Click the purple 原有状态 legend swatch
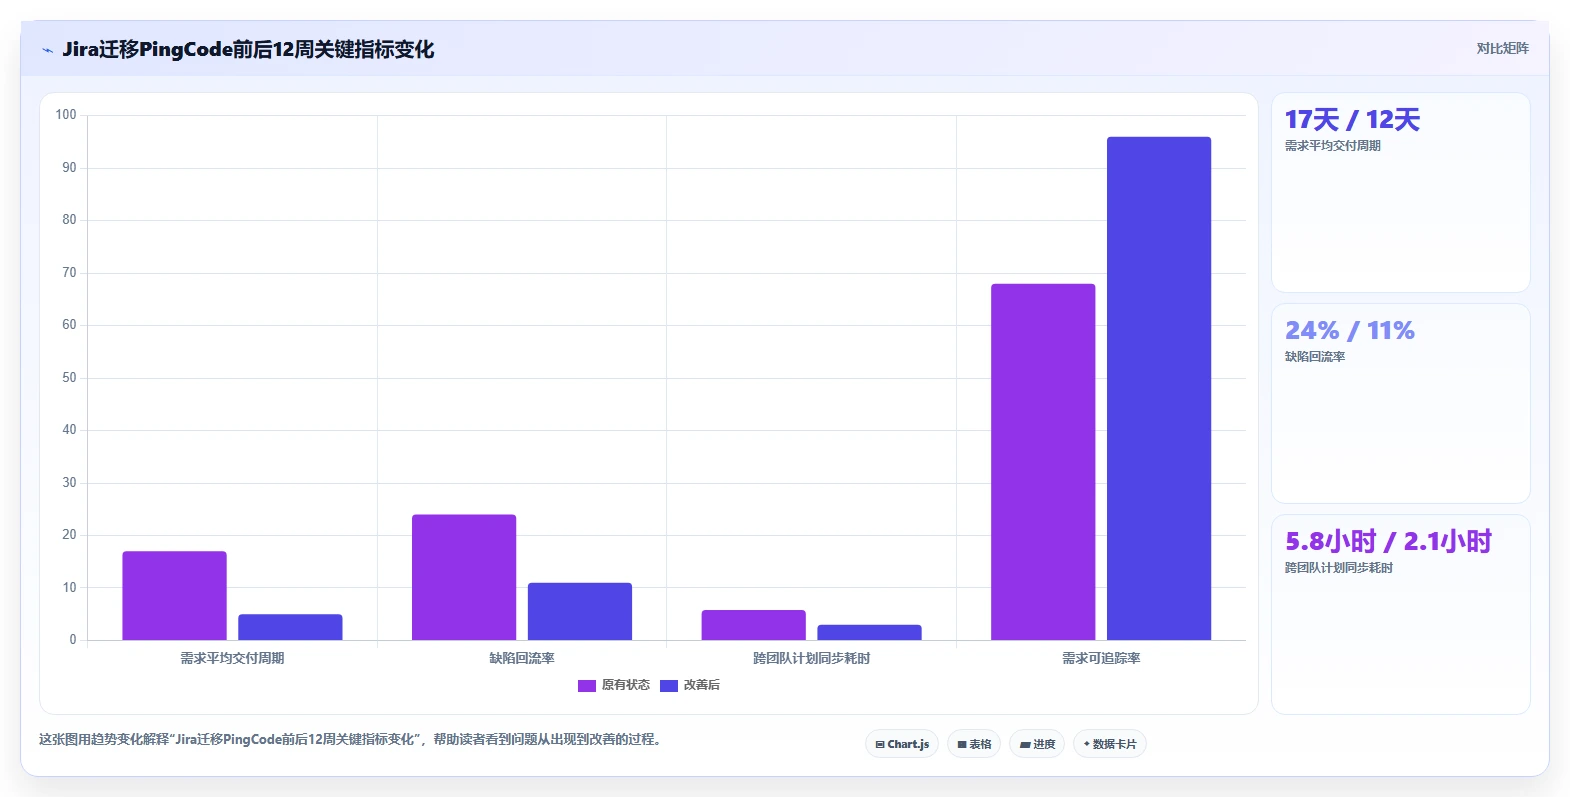This screenshot has width=1570, height=797. point(587,685)
